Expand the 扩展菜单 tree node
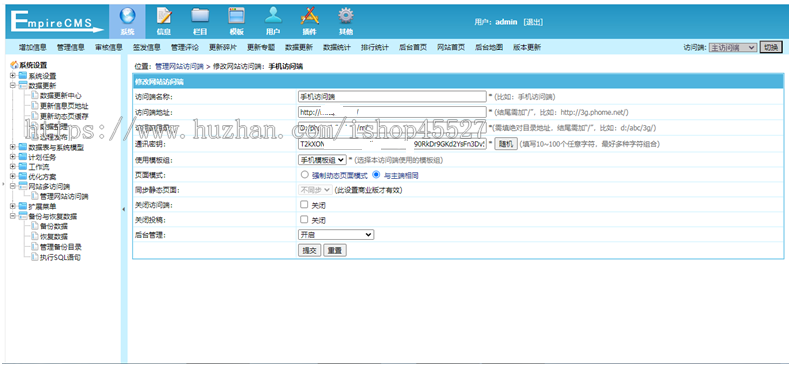This screenshot has width=791, height=366. tap(13, 206)
